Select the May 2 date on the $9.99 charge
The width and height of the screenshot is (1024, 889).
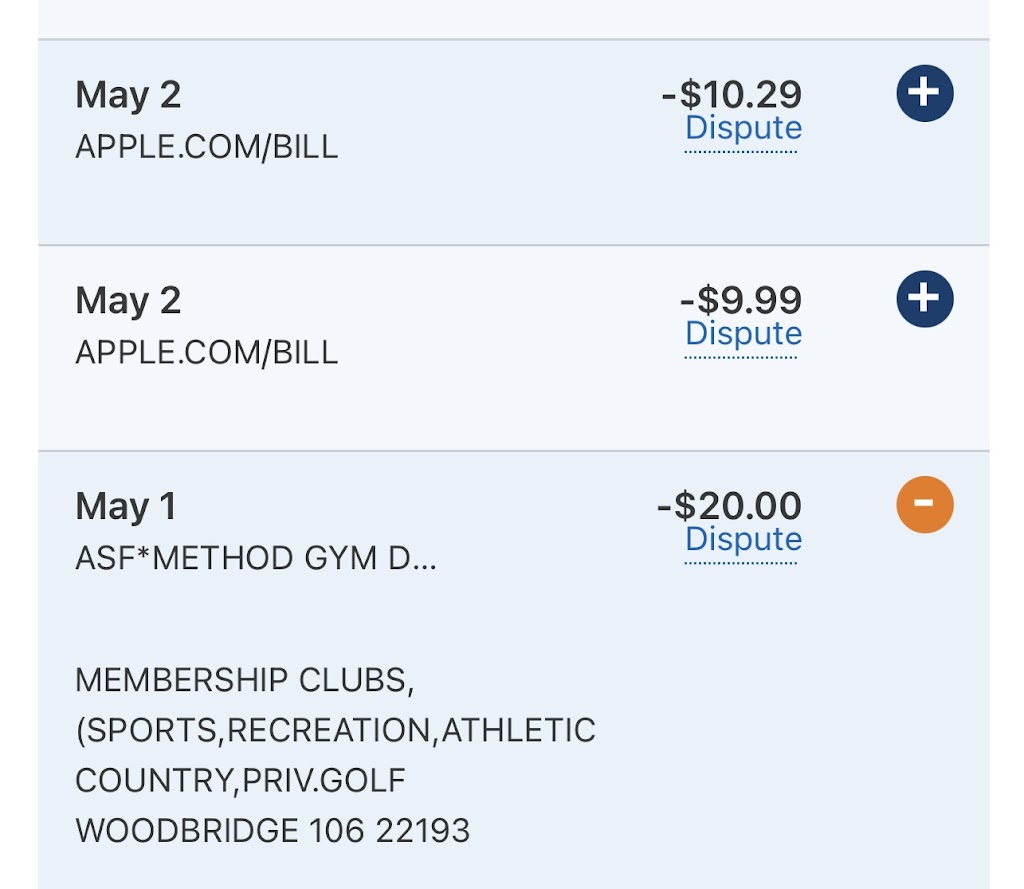tap(128, 301)
